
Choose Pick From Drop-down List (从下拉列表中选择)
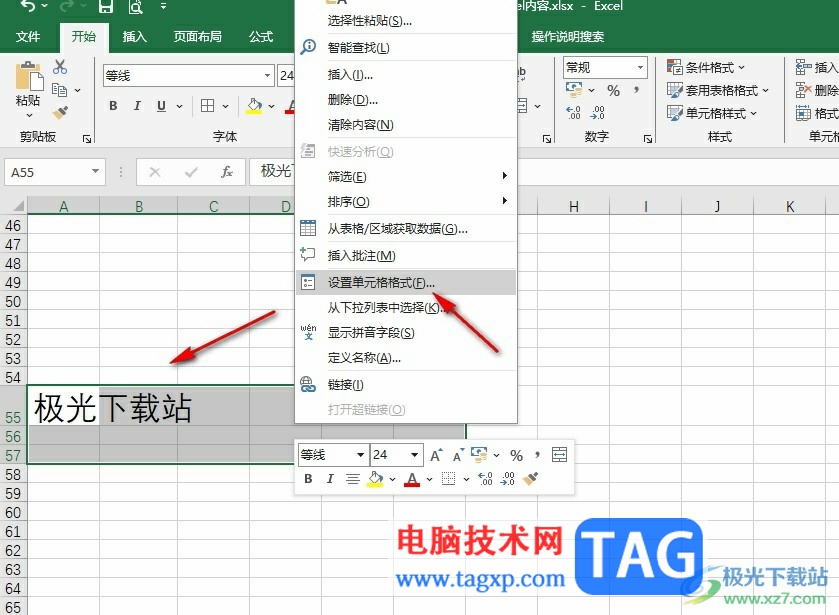click(x=406, y=307)
